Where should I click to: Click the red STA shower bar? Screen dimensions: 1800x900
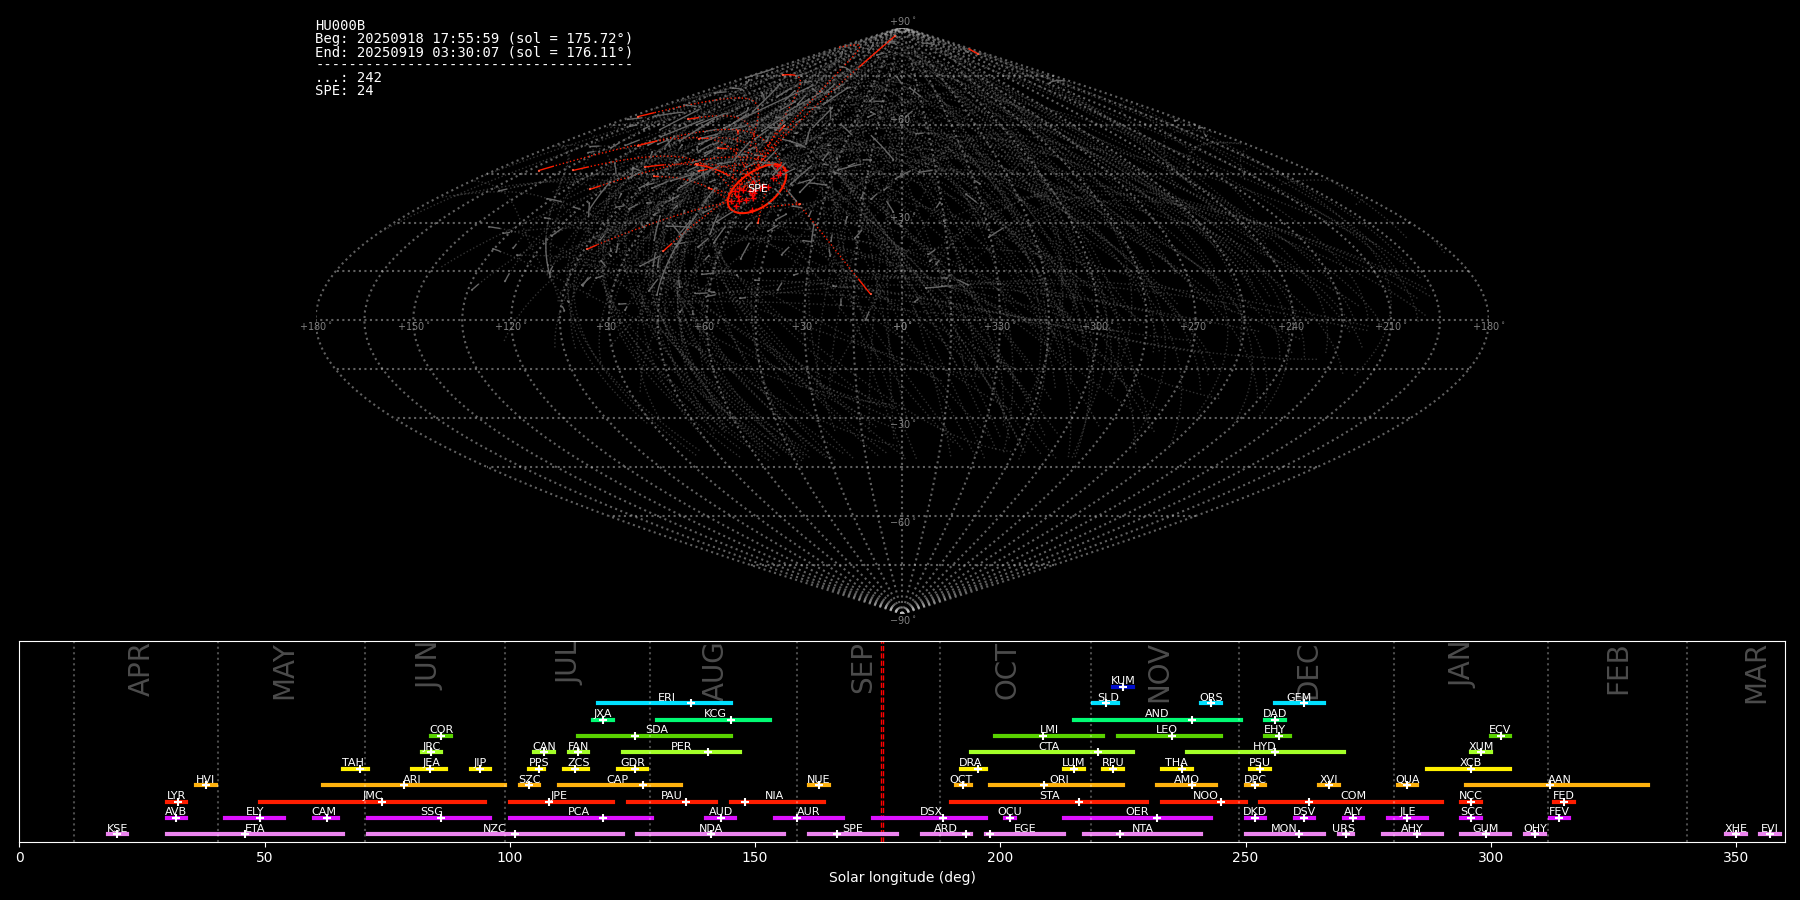[1049, 801]
